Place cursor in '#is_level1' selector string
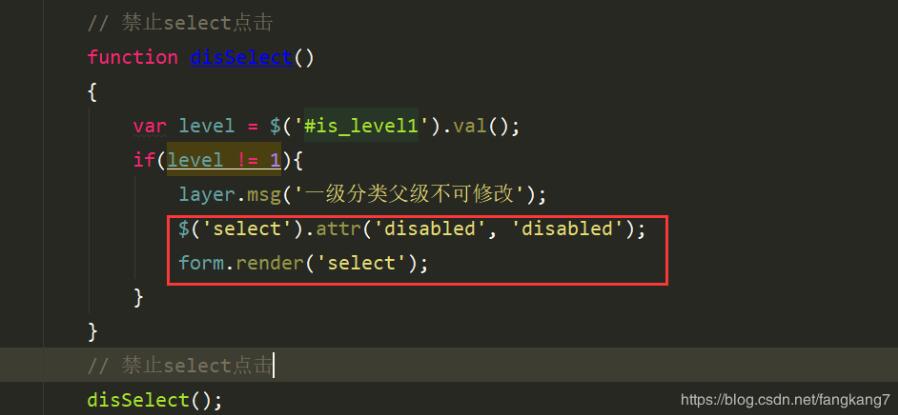Screen dimensions: 898x415 (361, 126)
